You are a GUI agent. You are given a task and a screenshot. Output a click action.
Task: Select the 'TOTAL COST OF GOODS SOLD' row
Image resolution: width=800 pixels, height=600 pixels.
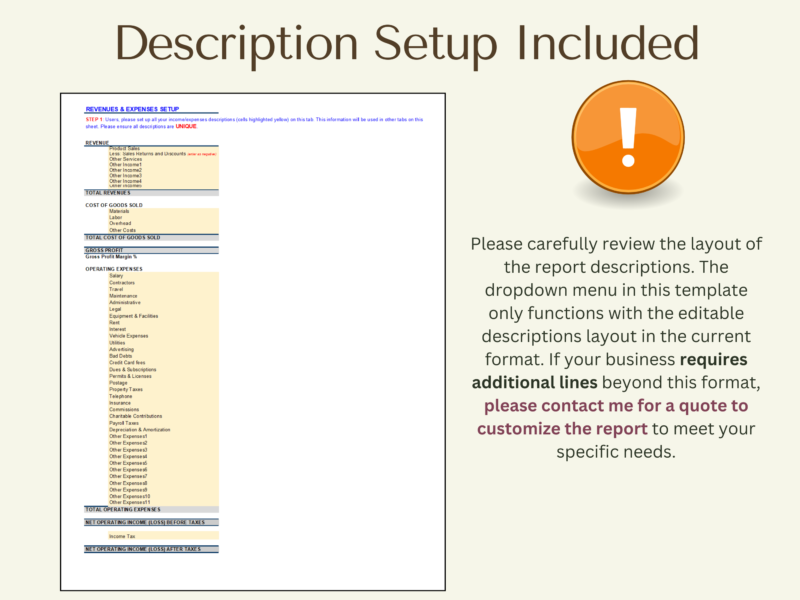(152, 238)
